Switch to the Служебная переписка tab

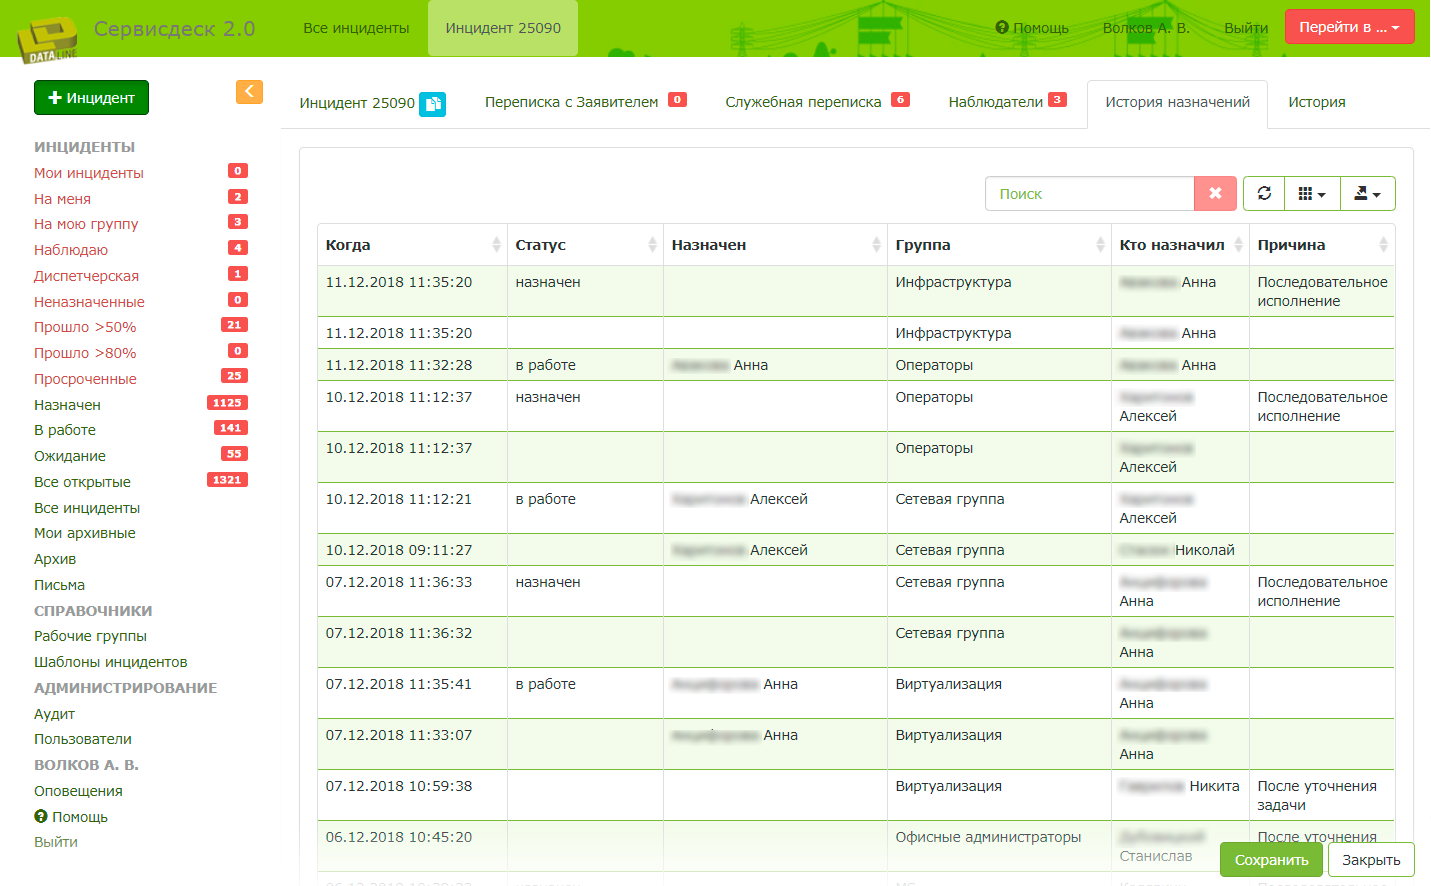click(x=803, y=101)
